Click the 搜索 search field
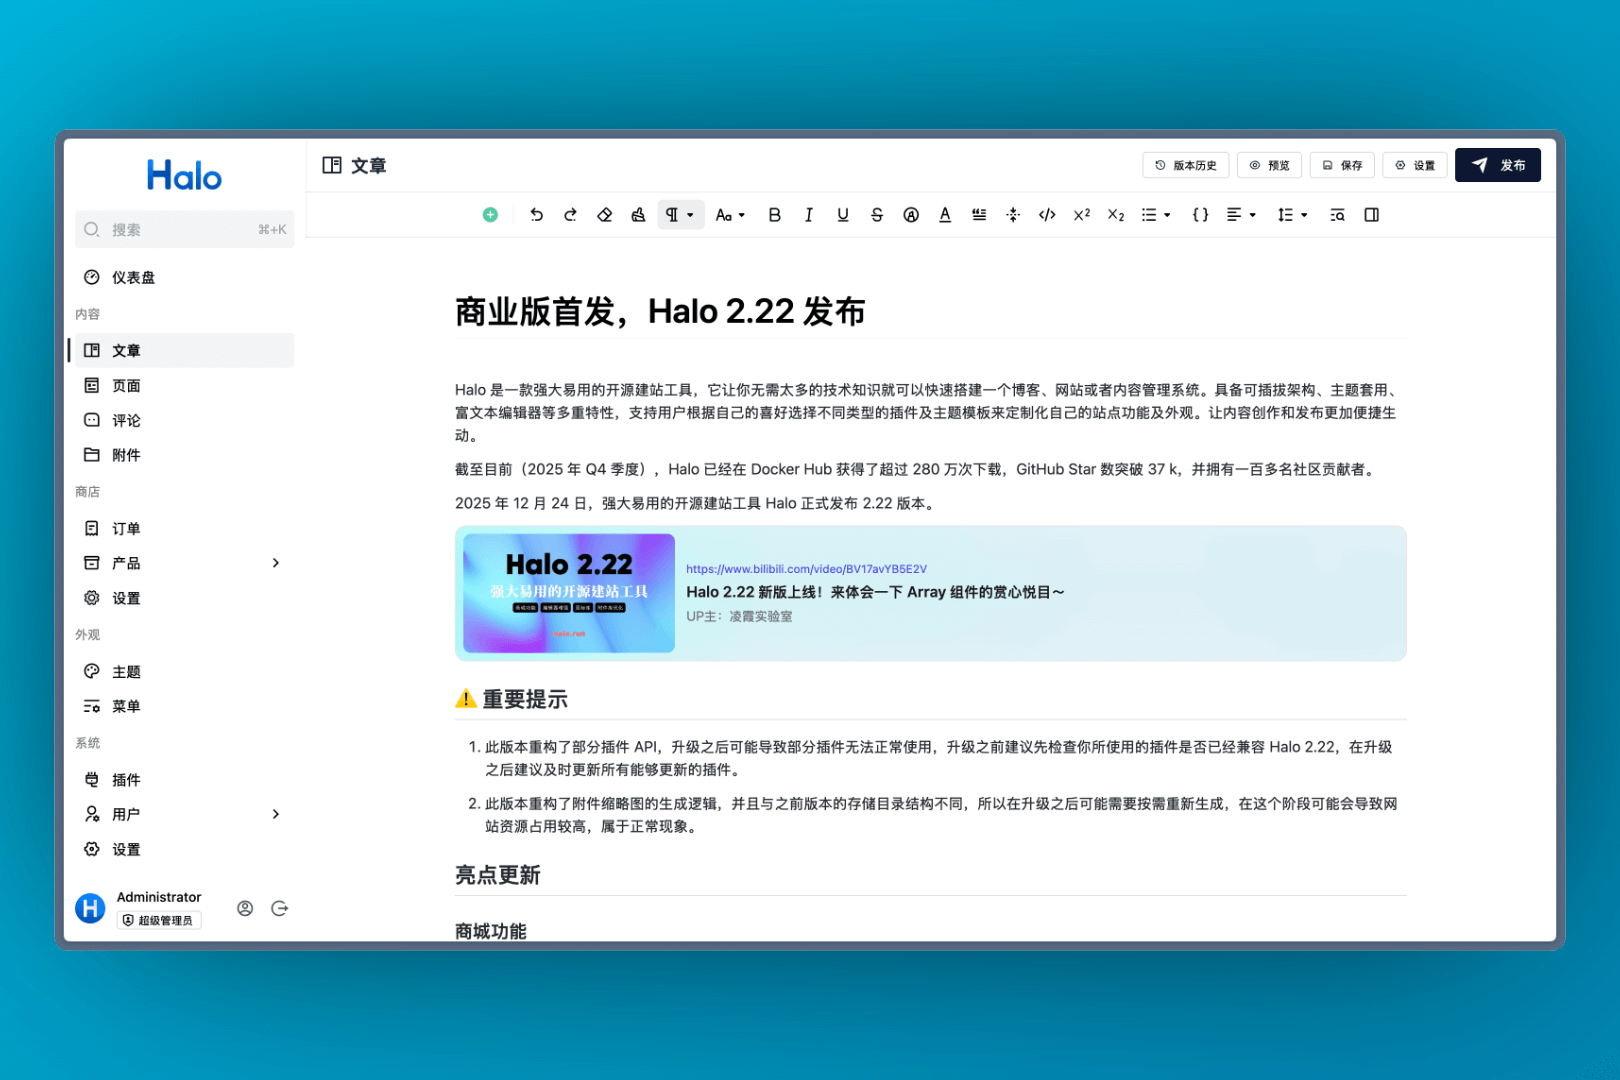Viewport: 1620px width, 1080px height. pos(184,230)
